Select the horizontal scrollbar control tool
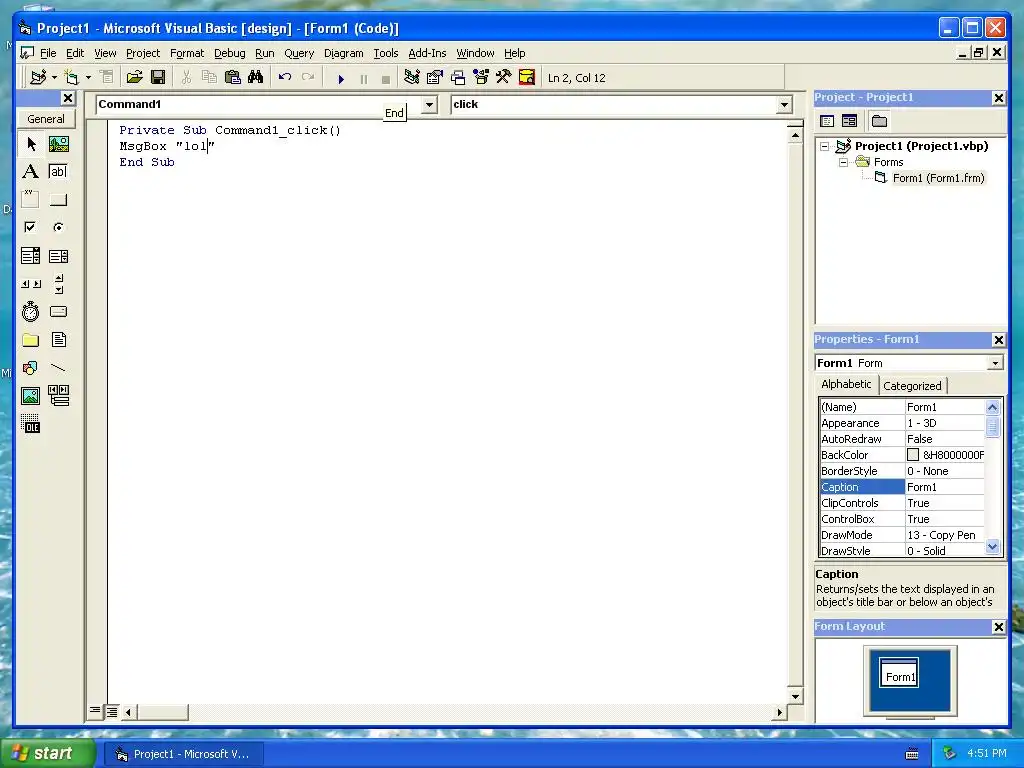Viewport: 1024px width, 768px height. coord(31,283)
